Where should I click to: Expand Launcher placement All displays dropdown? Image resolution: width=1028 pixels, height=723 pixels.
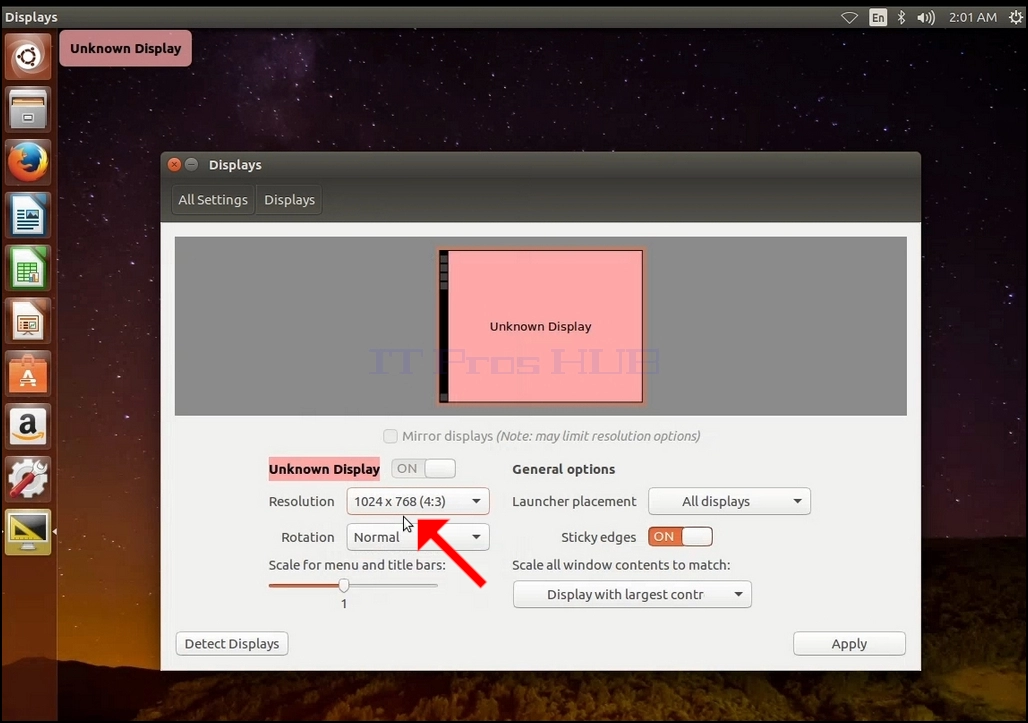[729, 501]
